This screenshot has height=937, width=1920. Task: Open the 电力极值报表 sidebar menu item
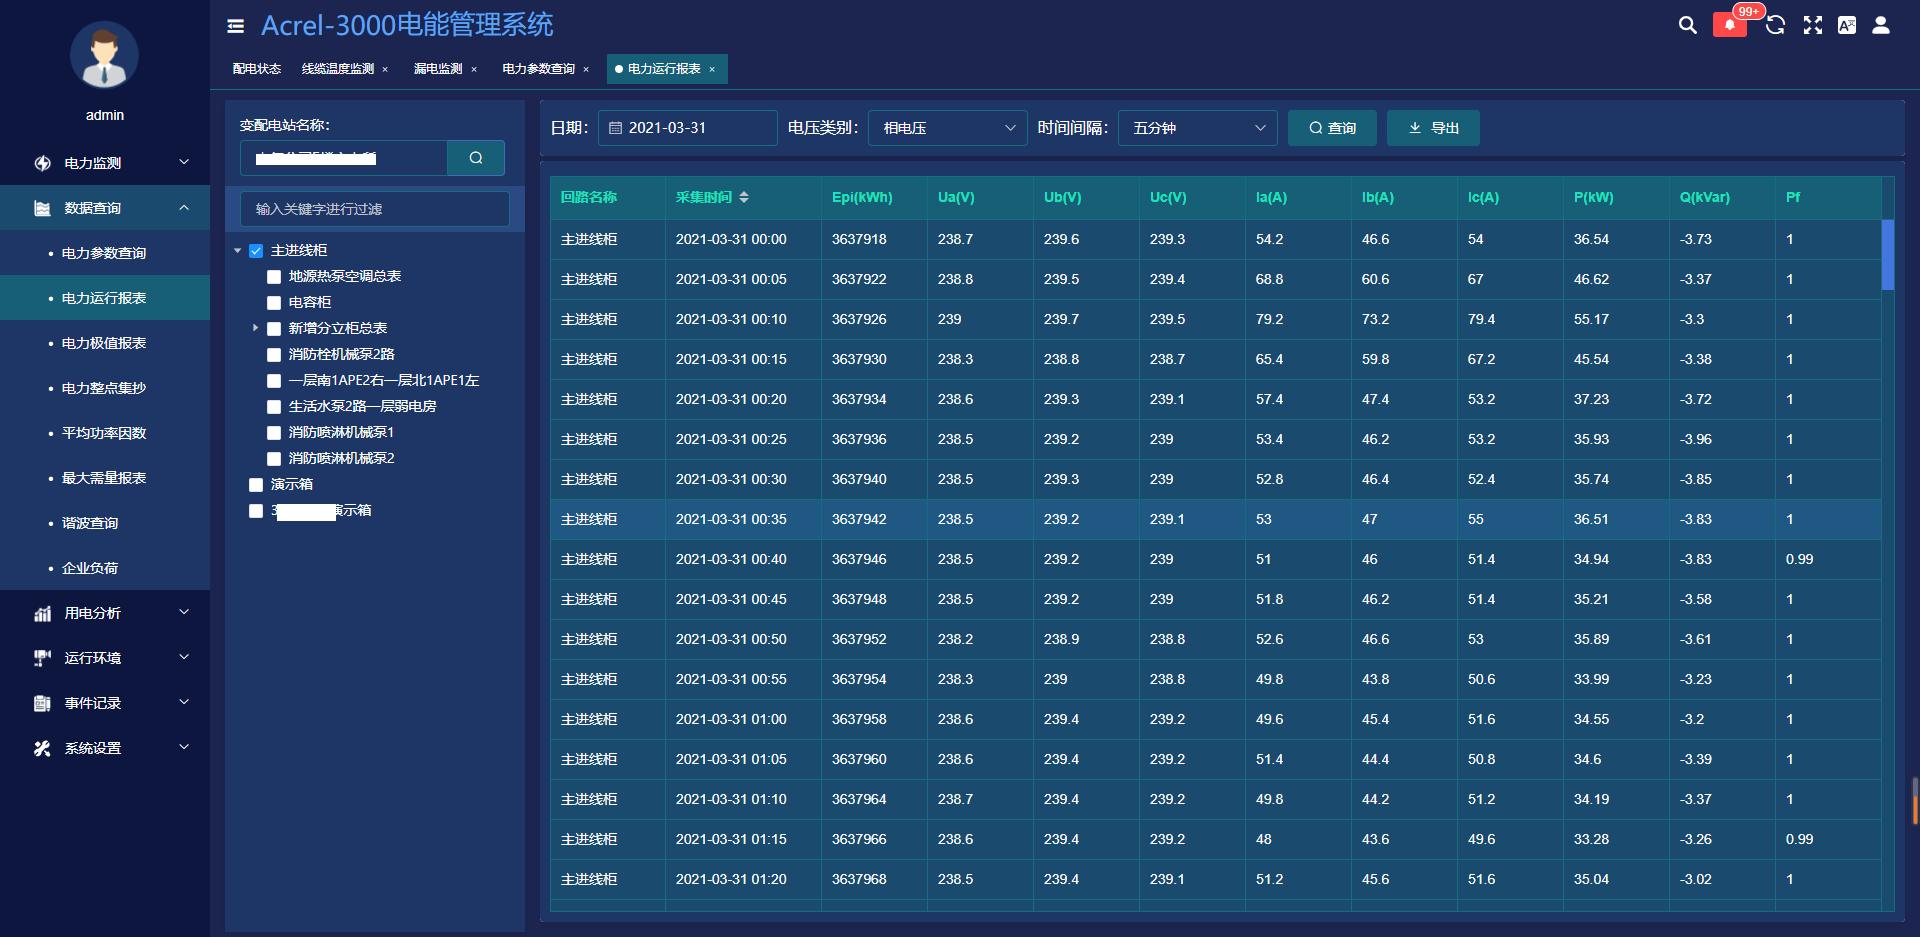104,343
